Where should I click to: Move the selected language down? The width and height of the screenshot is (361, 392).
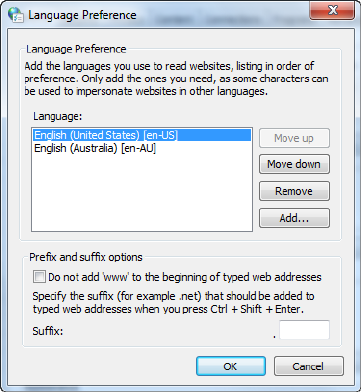tap(294, 164)
